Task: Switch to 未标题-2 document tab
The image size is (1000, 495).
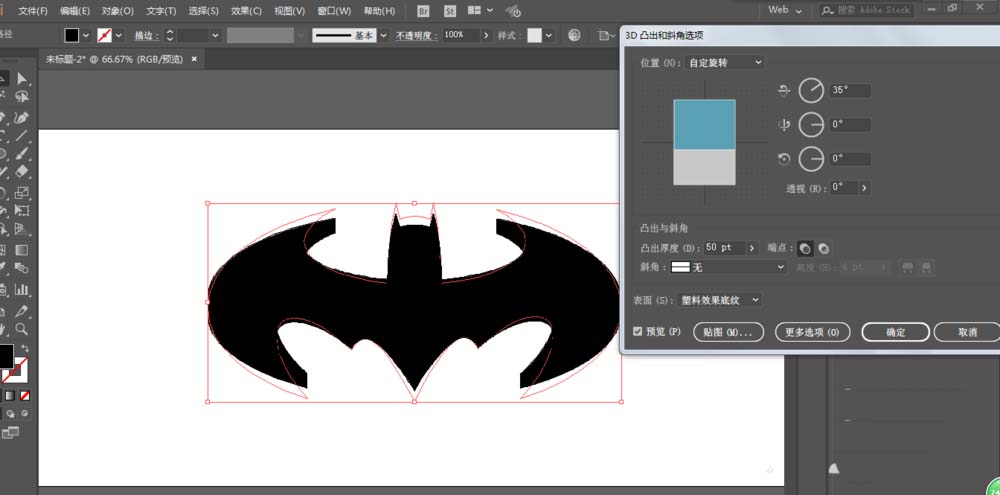Action: (x=114, y=59)
